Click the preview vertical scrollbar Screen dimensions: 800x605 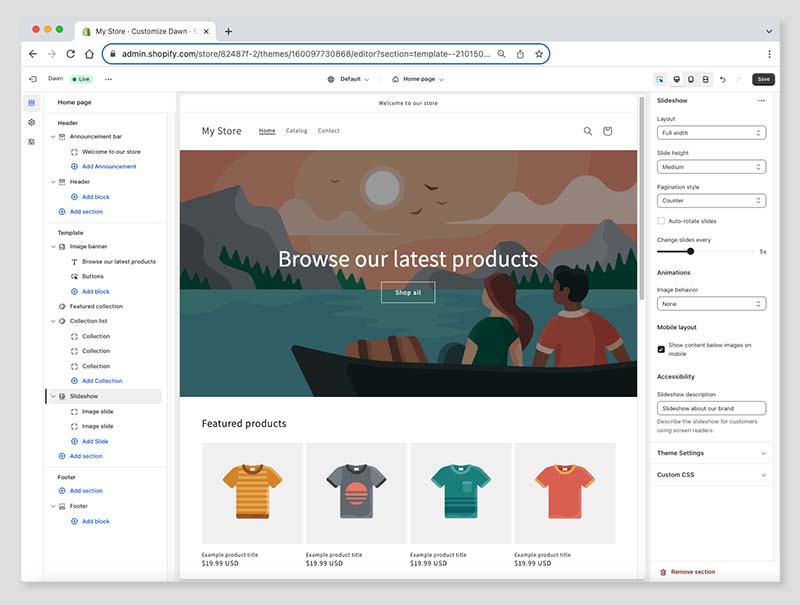pos(642,199)
